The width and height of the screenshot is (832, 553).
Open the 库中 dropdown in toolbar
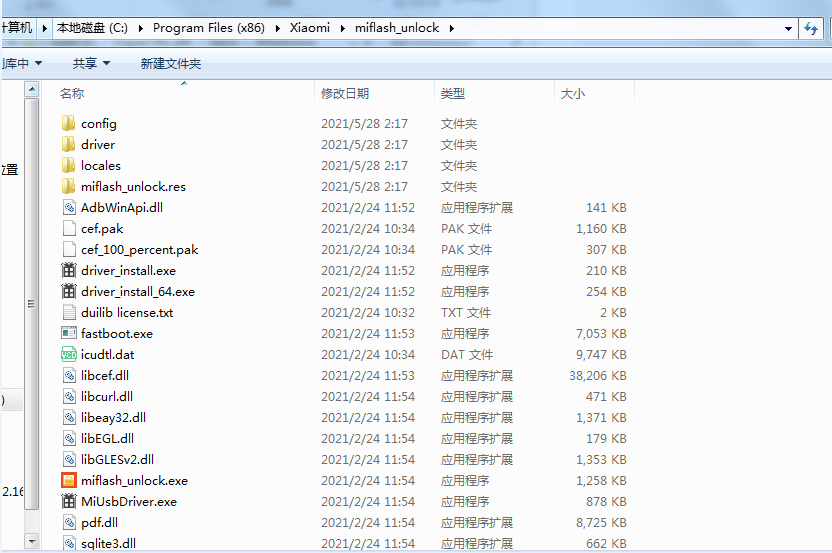coord(21,64)
